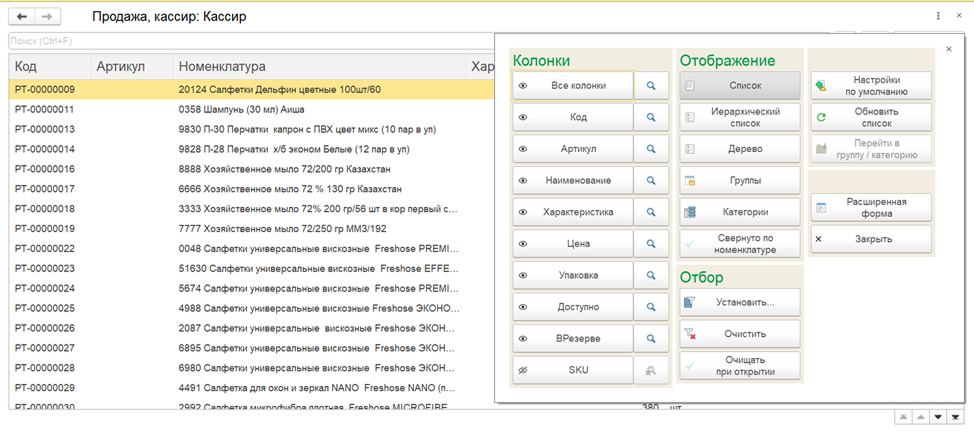The height and width of the screenshot is (433, 974).
Task: Jump to the list bottom arrow
Action: 956,417
